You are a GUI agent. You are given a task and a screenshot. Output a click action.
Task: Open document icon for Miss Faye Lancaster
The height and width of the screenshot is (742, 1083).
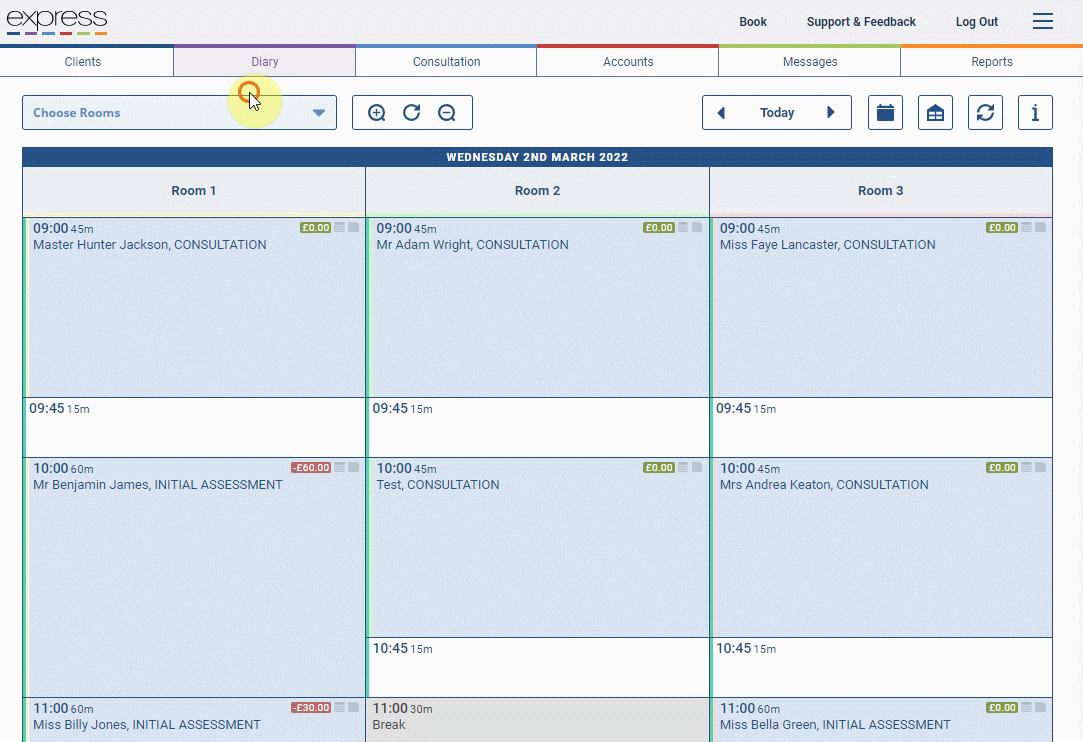point(1040,227)
